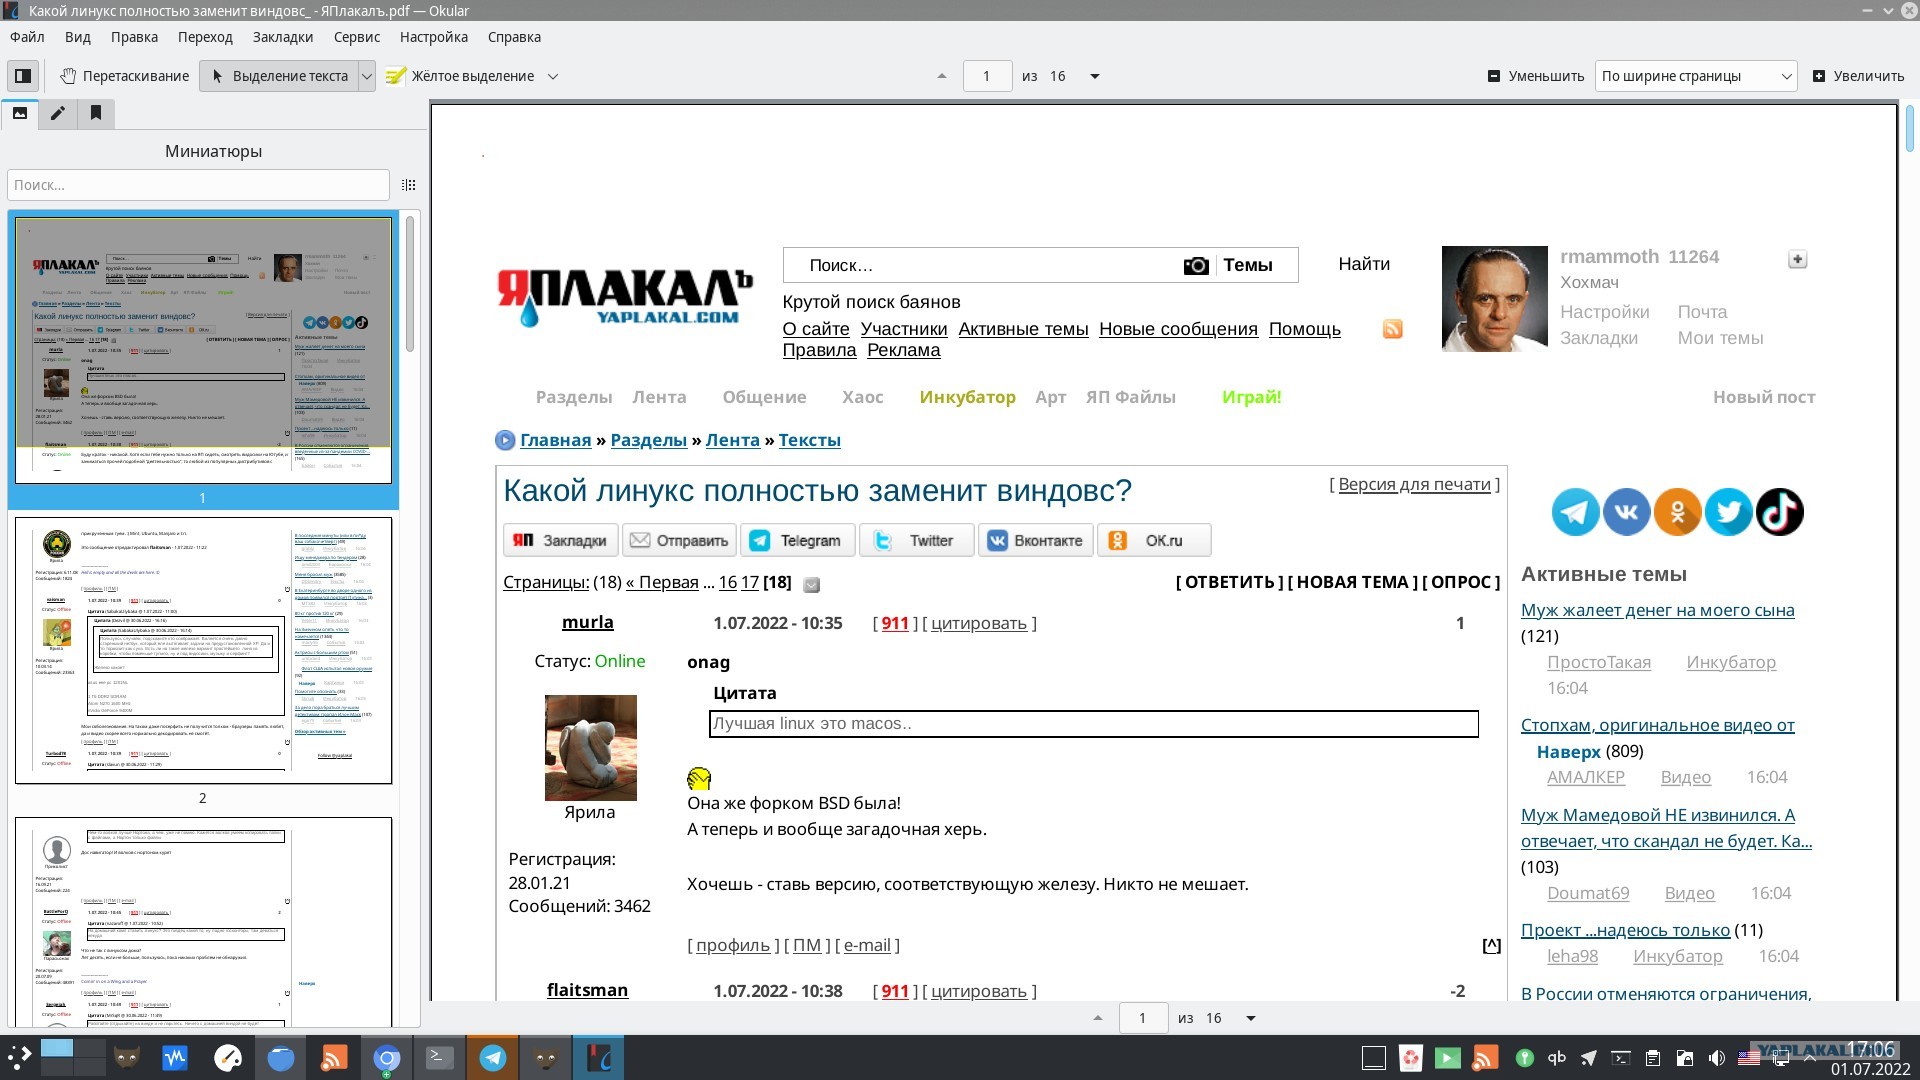Switch to the annotations (pencil) sidebar tab
1920x1080 pixels.
click(x=58, y=114)
